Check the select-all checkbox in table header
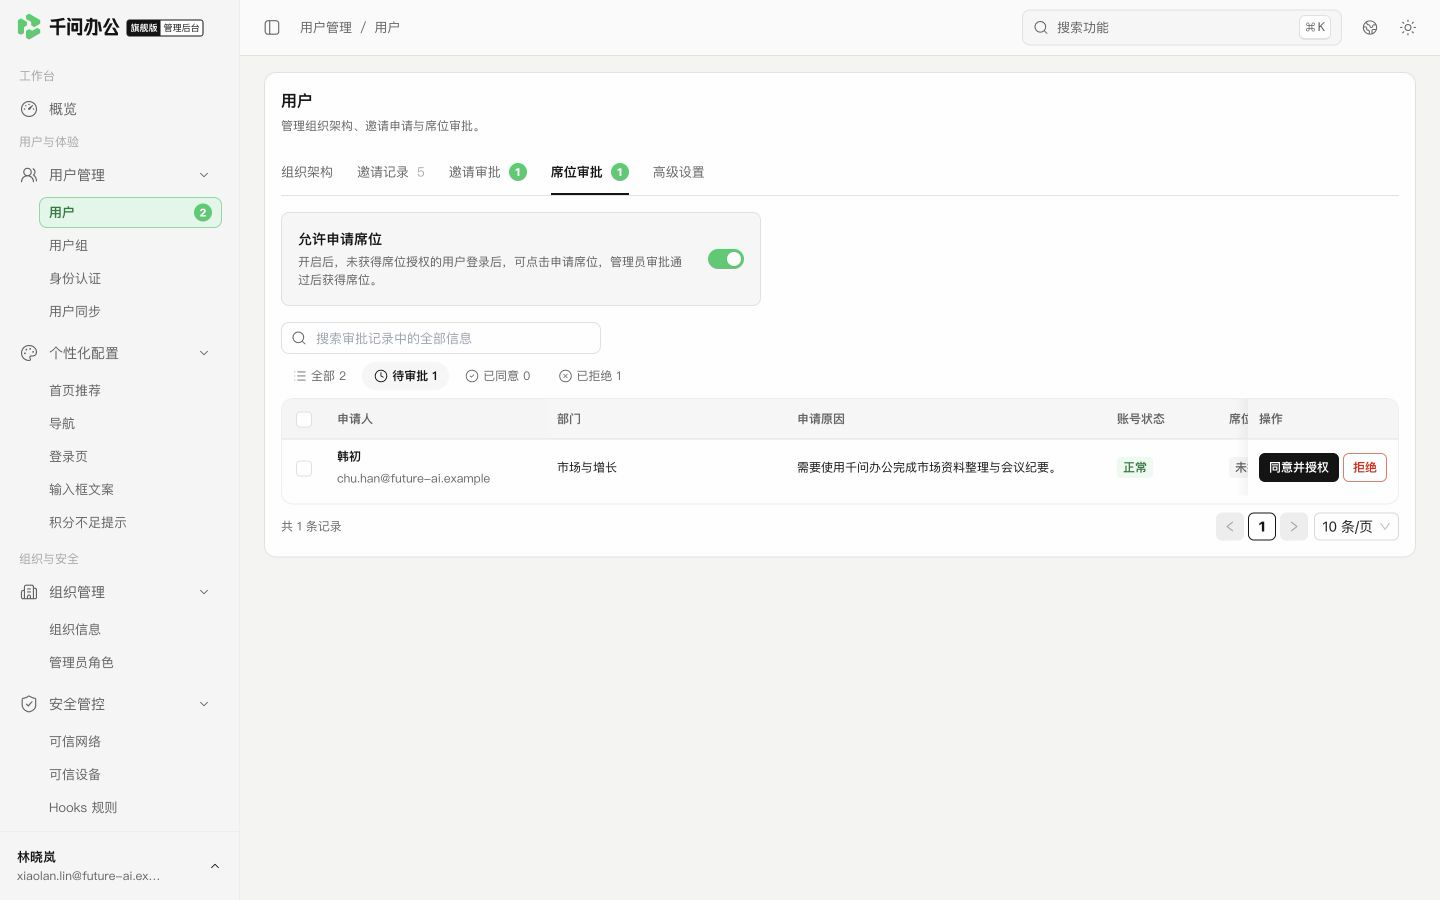This screenshot has width=1440, height=900. (x=304, y=419)
